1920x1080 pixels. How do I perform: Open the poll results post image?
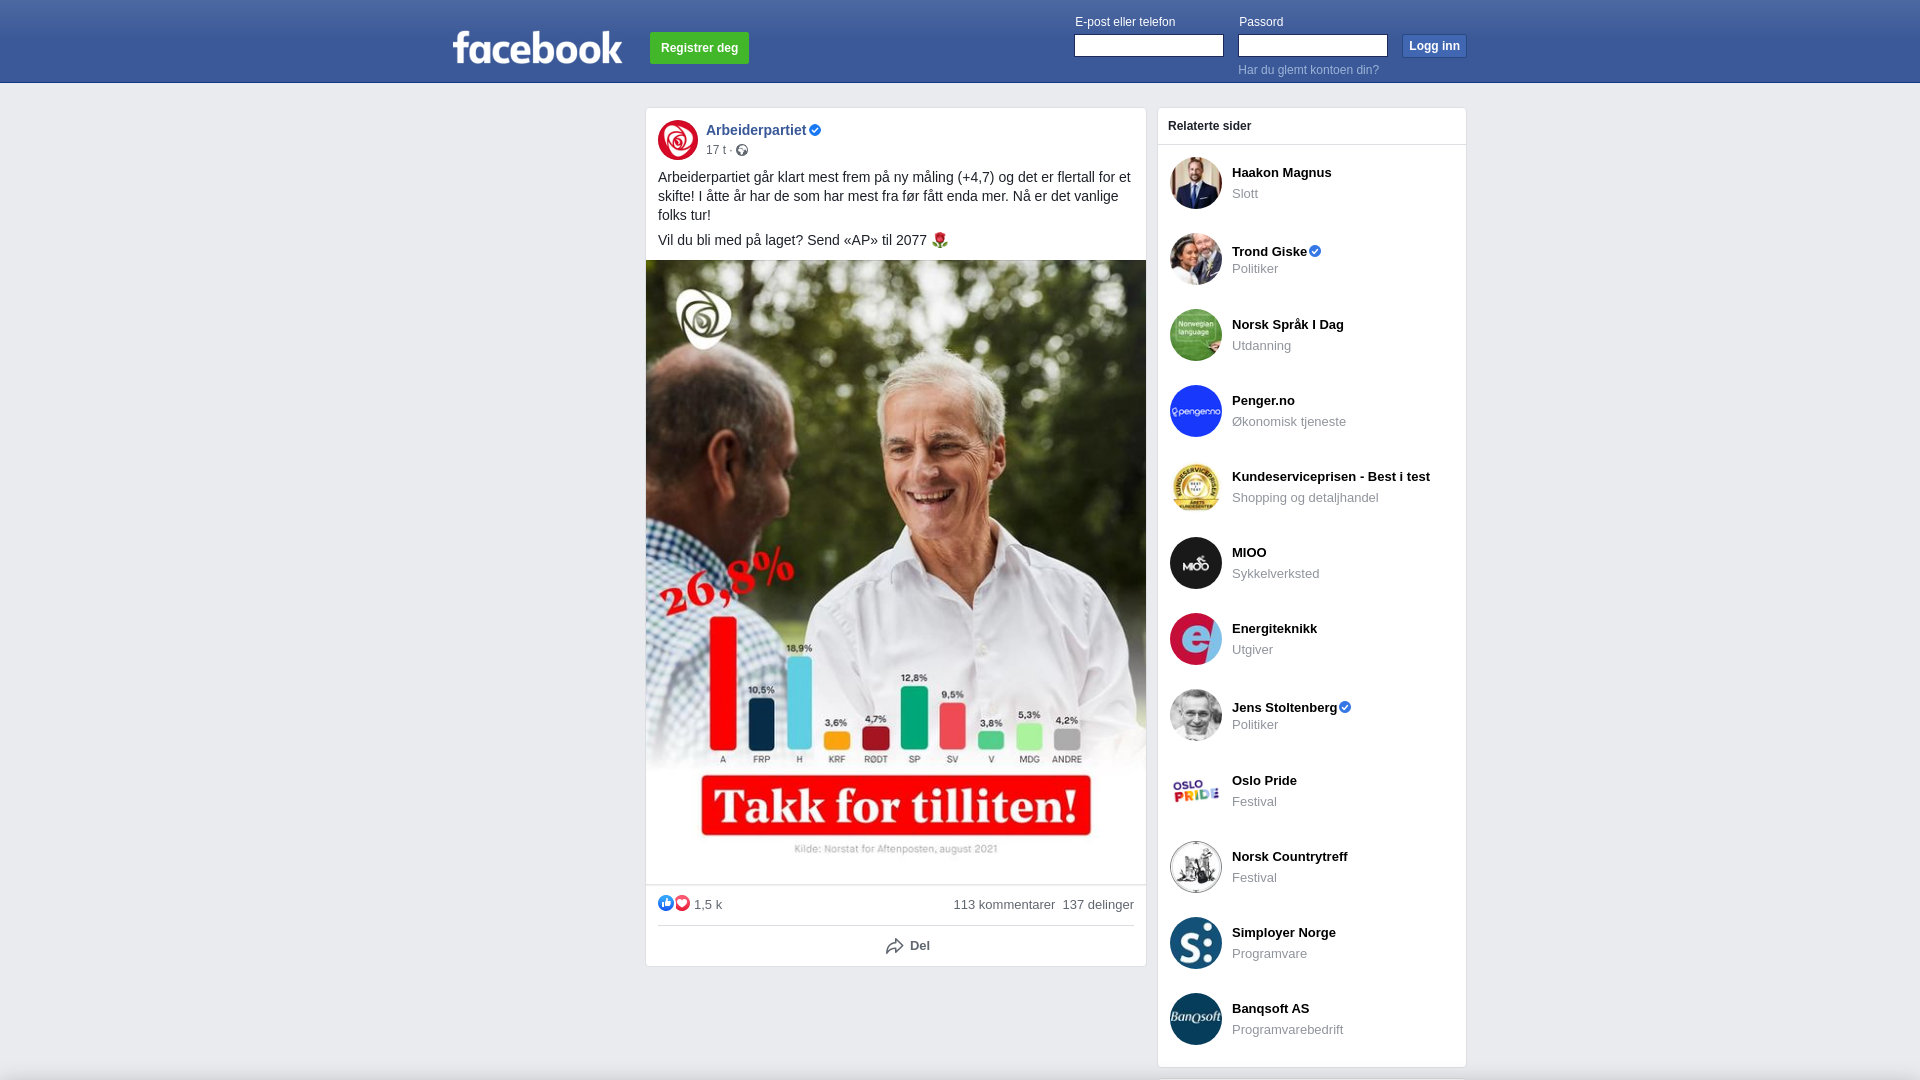click(x=896, y=572)
